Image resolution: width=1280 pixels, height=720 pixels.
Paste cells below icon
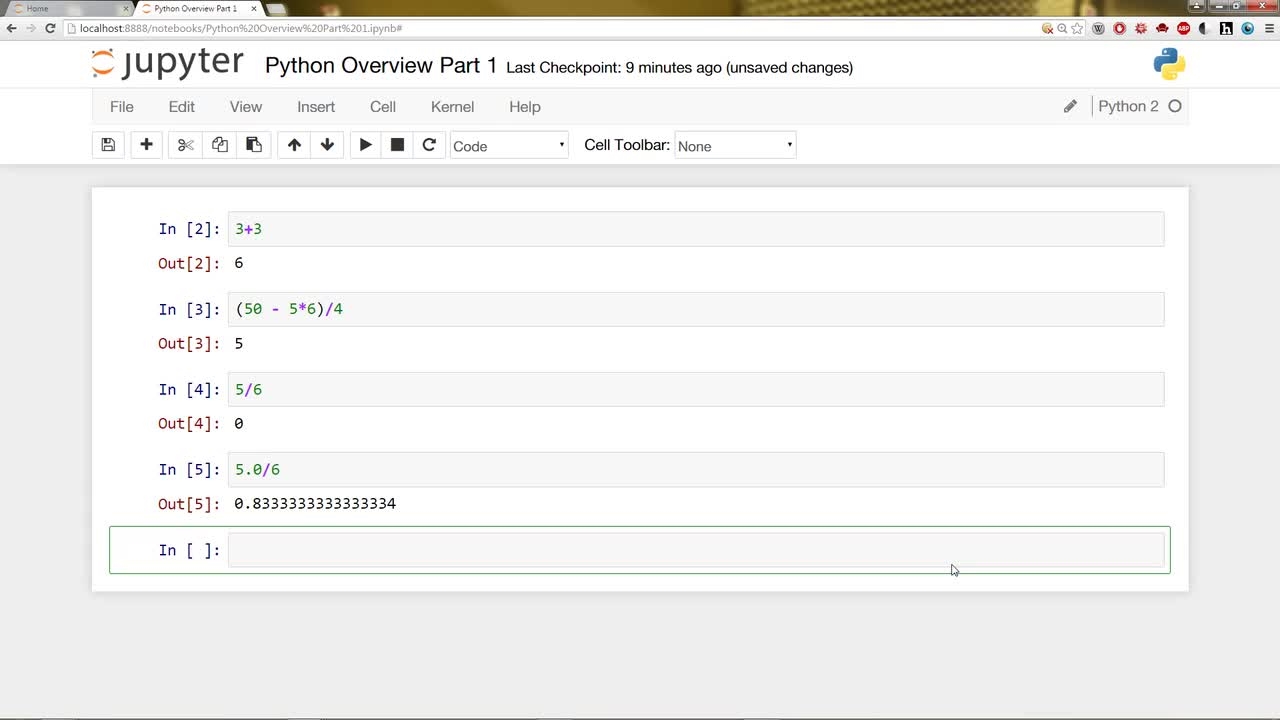pos(254,145)
